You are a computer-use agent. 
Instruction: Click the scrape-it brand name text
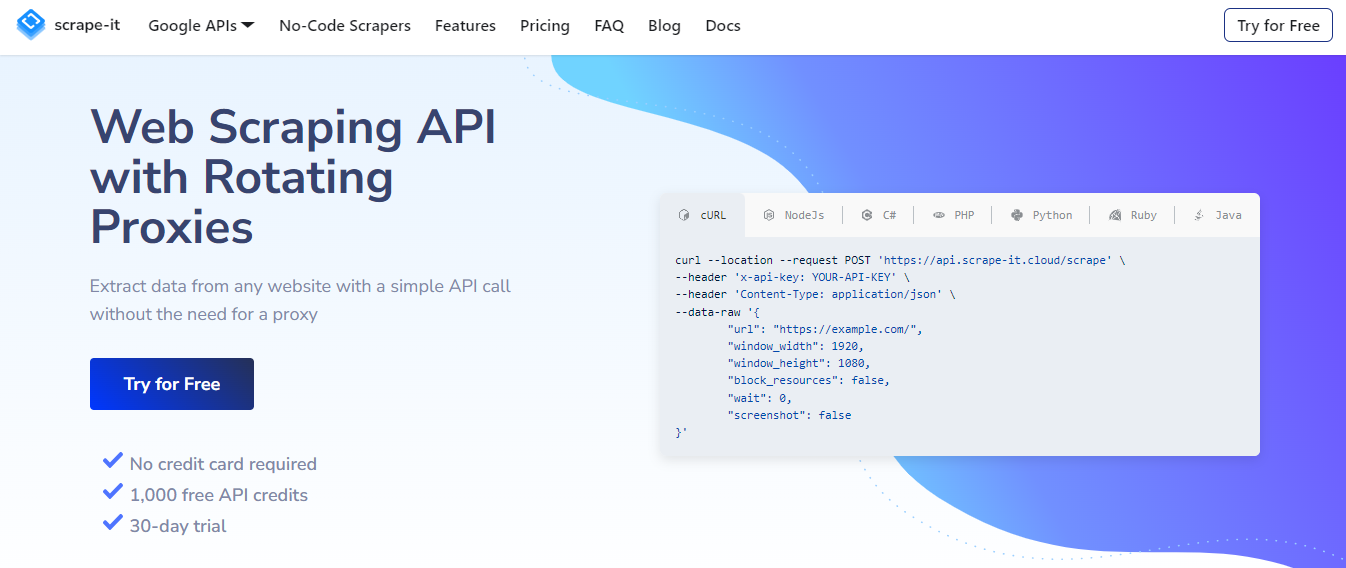[x=88, y=25]
